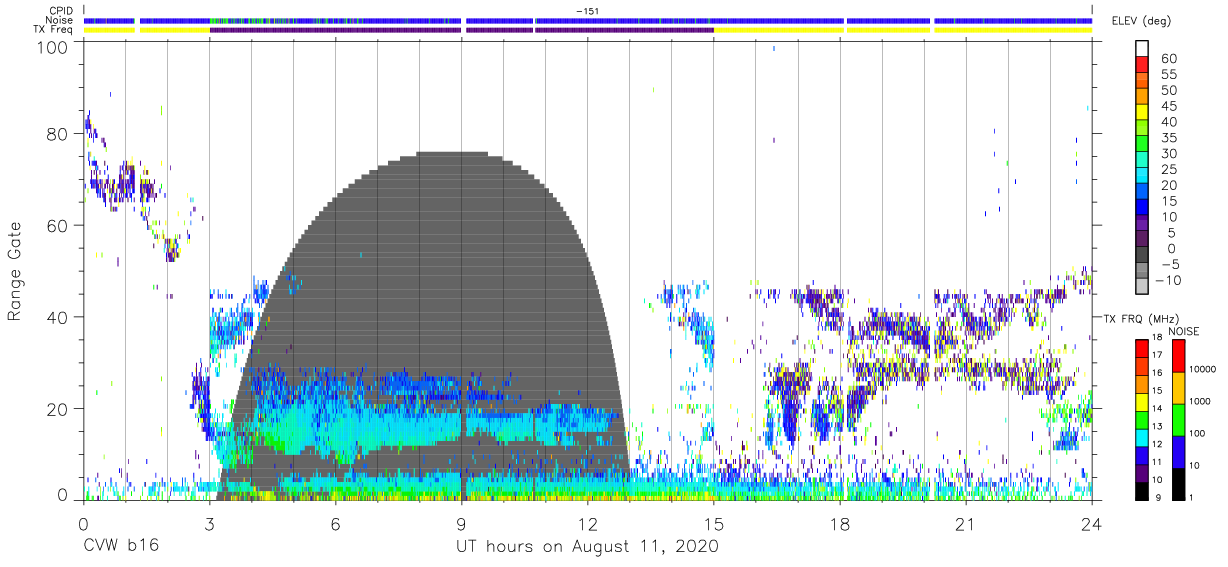This screenshot has width=1228, height=567.
Task: Click the '9' tick label on the time axis
Action: (x=461, y=524)
